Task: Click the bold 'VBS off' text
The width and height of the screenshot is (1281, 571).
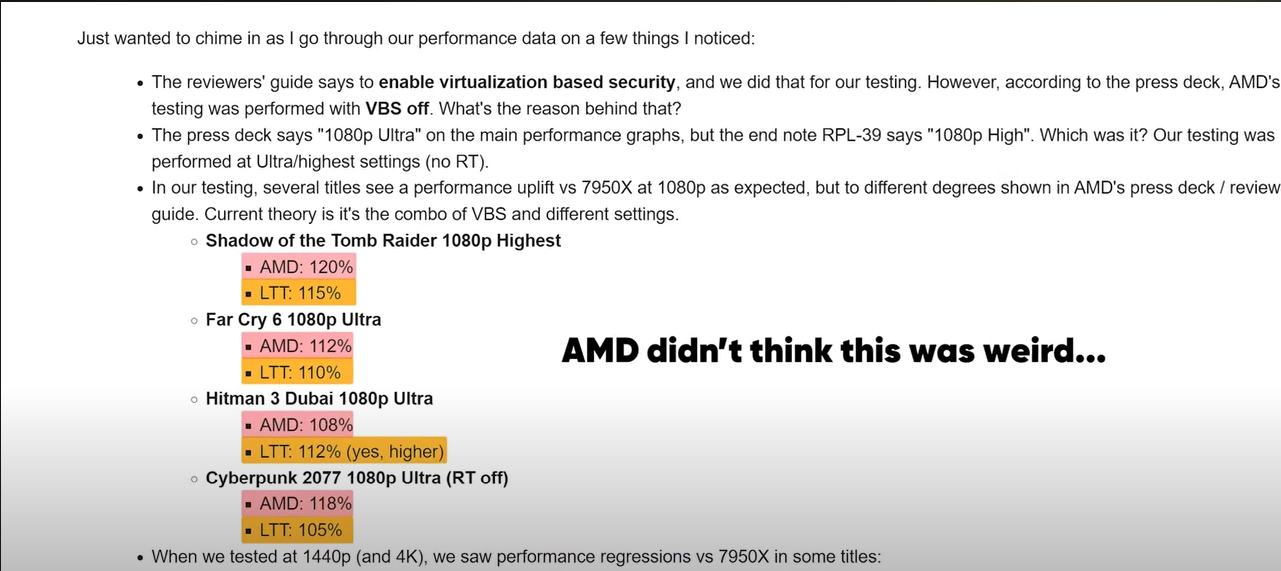Action: click(x=397, y=108)
